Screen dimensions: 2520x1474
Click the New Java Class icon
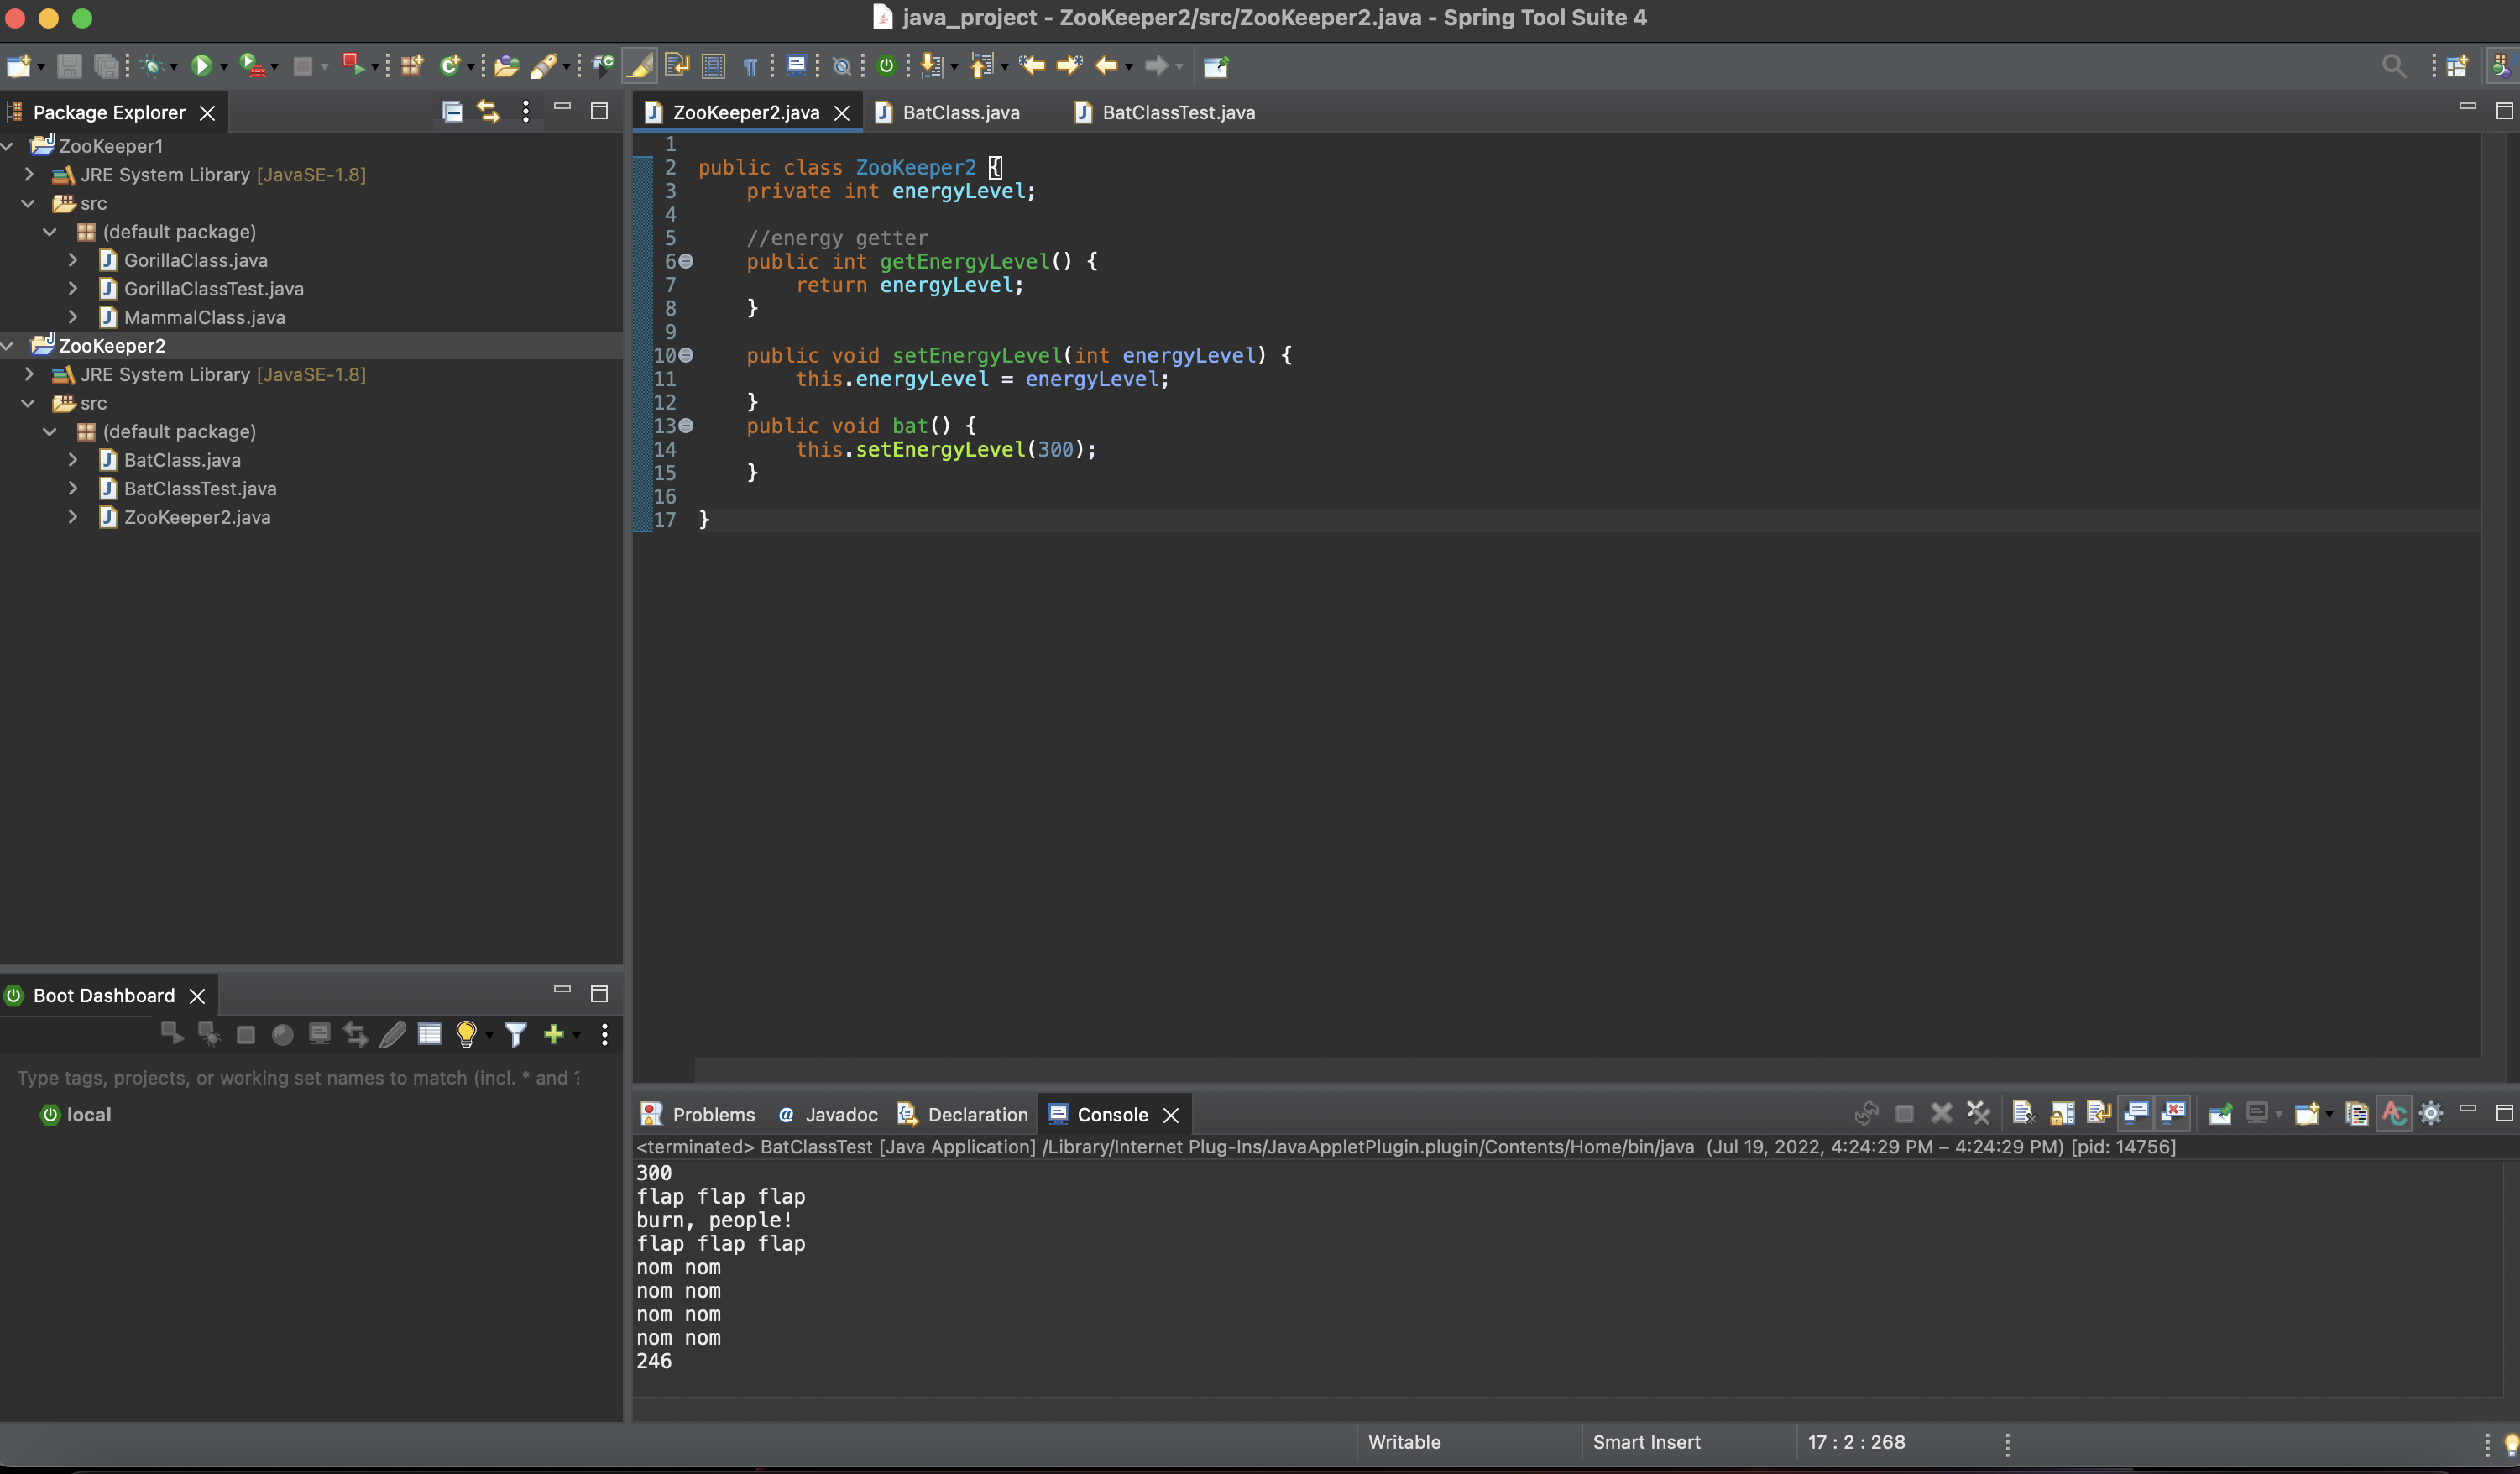point(449,66)
